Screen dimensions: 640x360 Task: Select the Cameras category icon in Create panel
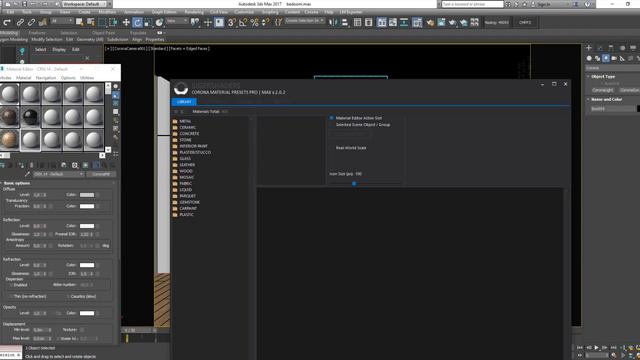coord(614,58)
